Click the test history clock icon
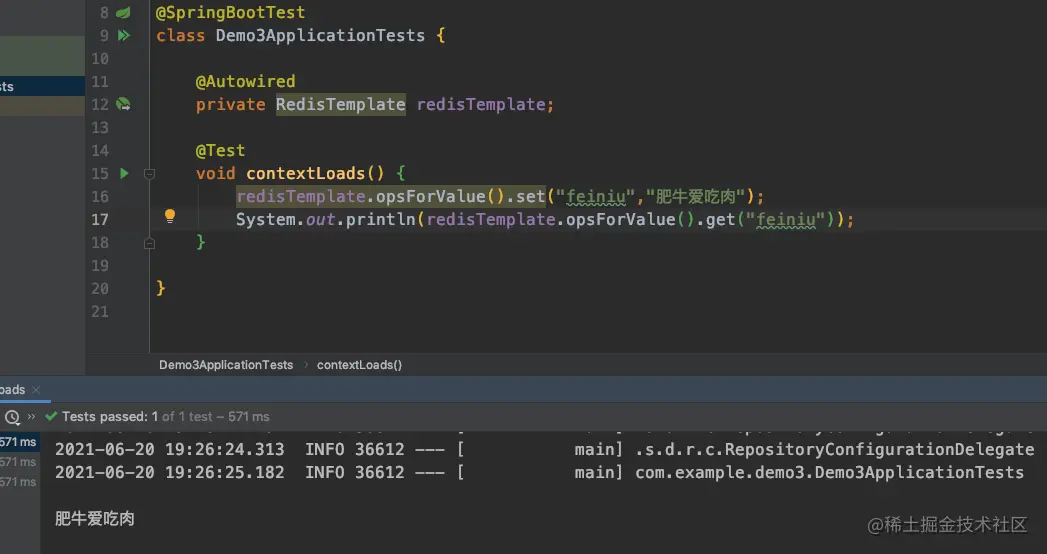Screen dimensions: 1047x554 (x=12, y=417)
